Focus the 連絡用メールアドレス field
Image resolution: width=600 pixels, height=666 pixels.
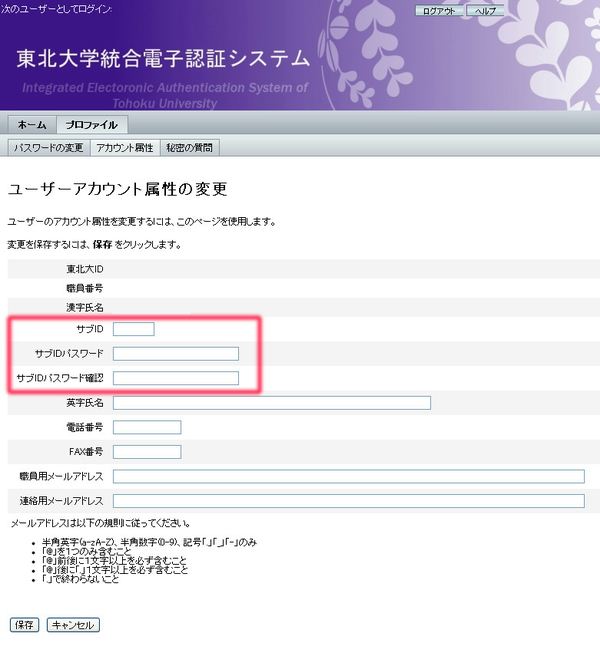point(349,501)
